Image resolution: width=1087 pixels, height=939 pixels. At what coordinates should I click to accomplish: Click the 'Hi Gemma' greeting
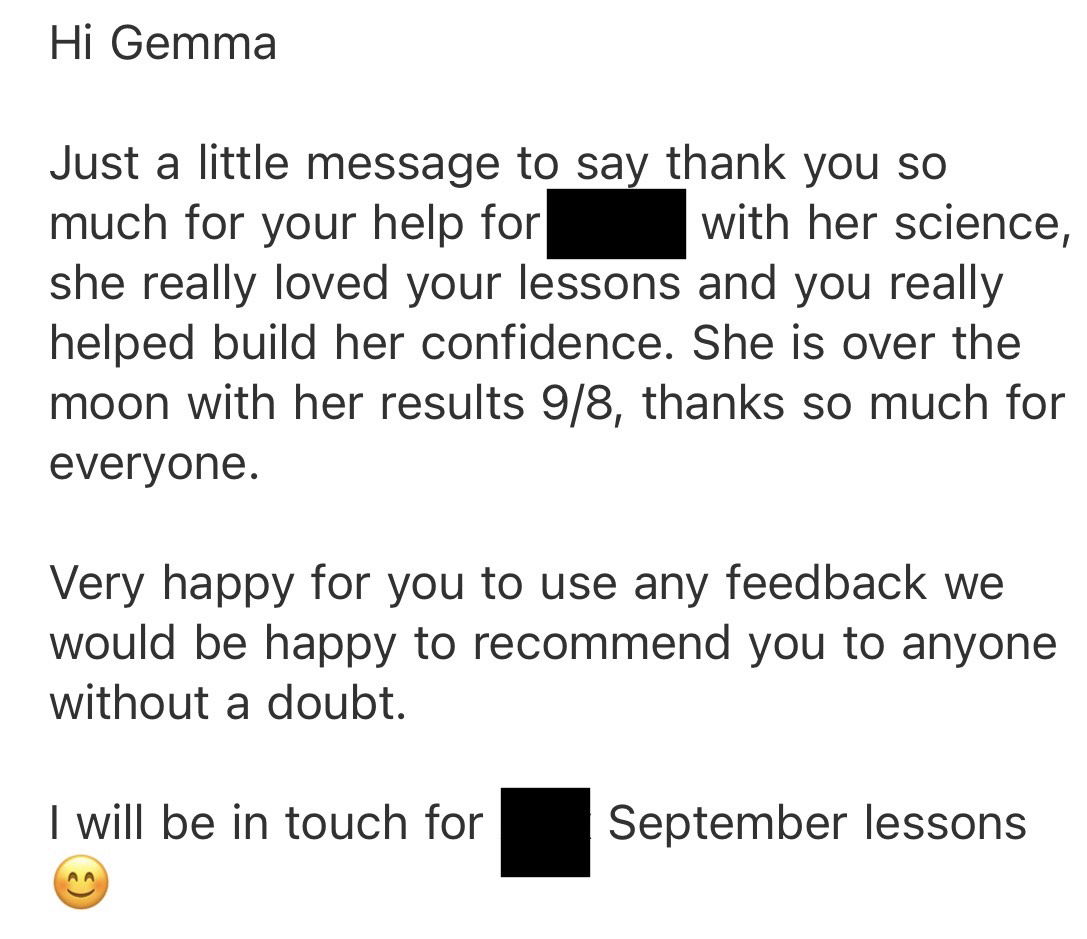[163, 43]
